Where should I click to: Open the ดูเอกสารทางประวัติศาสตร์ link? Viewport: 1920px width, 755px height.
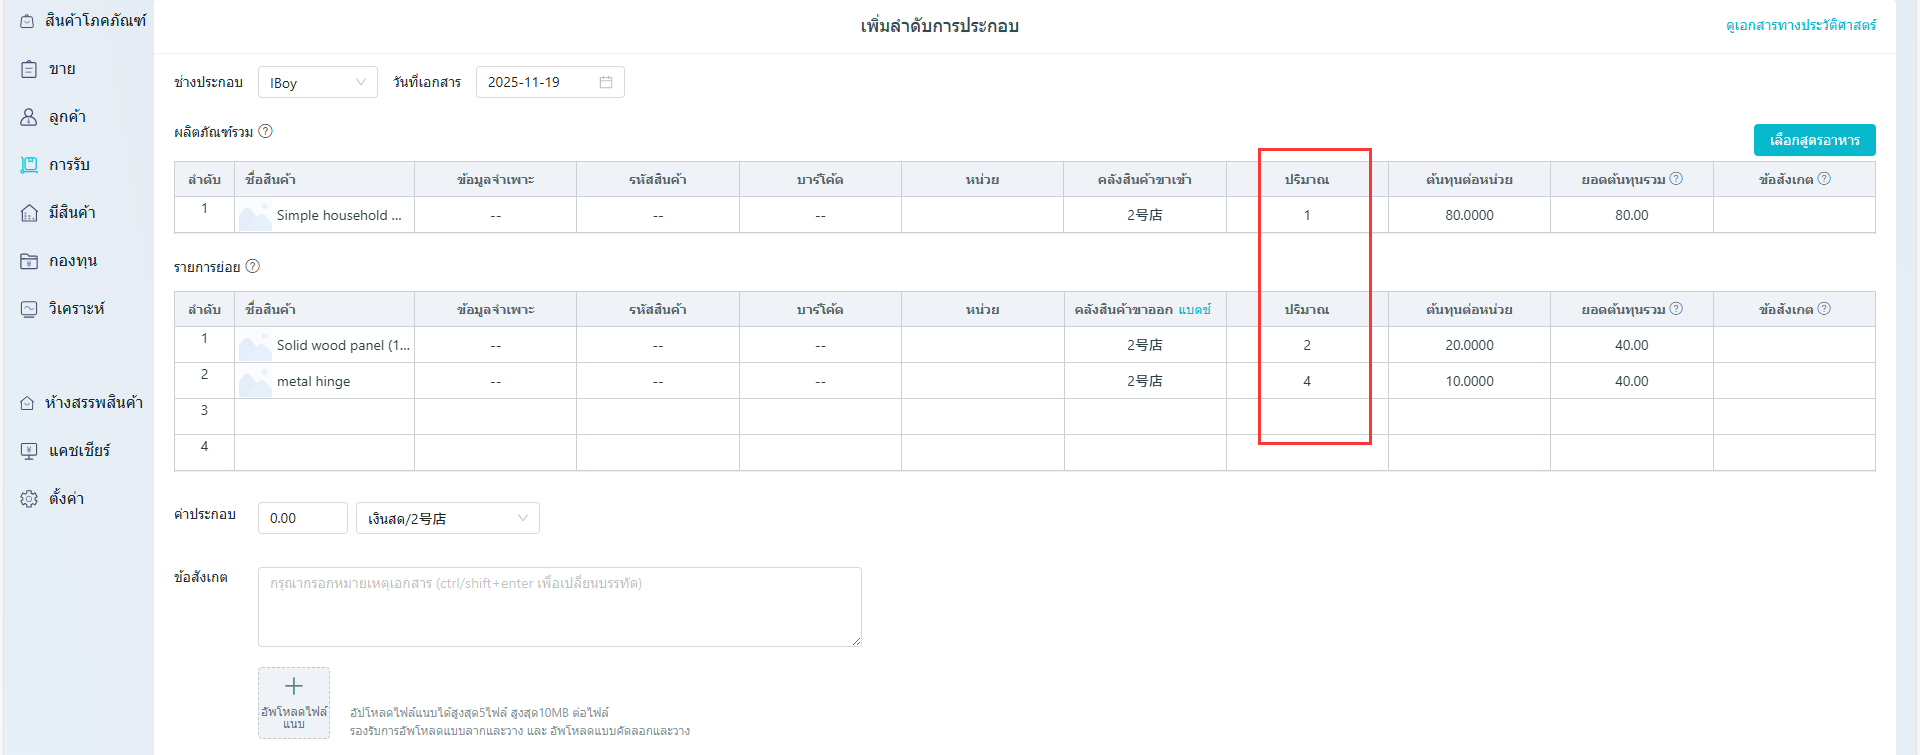(1800, 25)
